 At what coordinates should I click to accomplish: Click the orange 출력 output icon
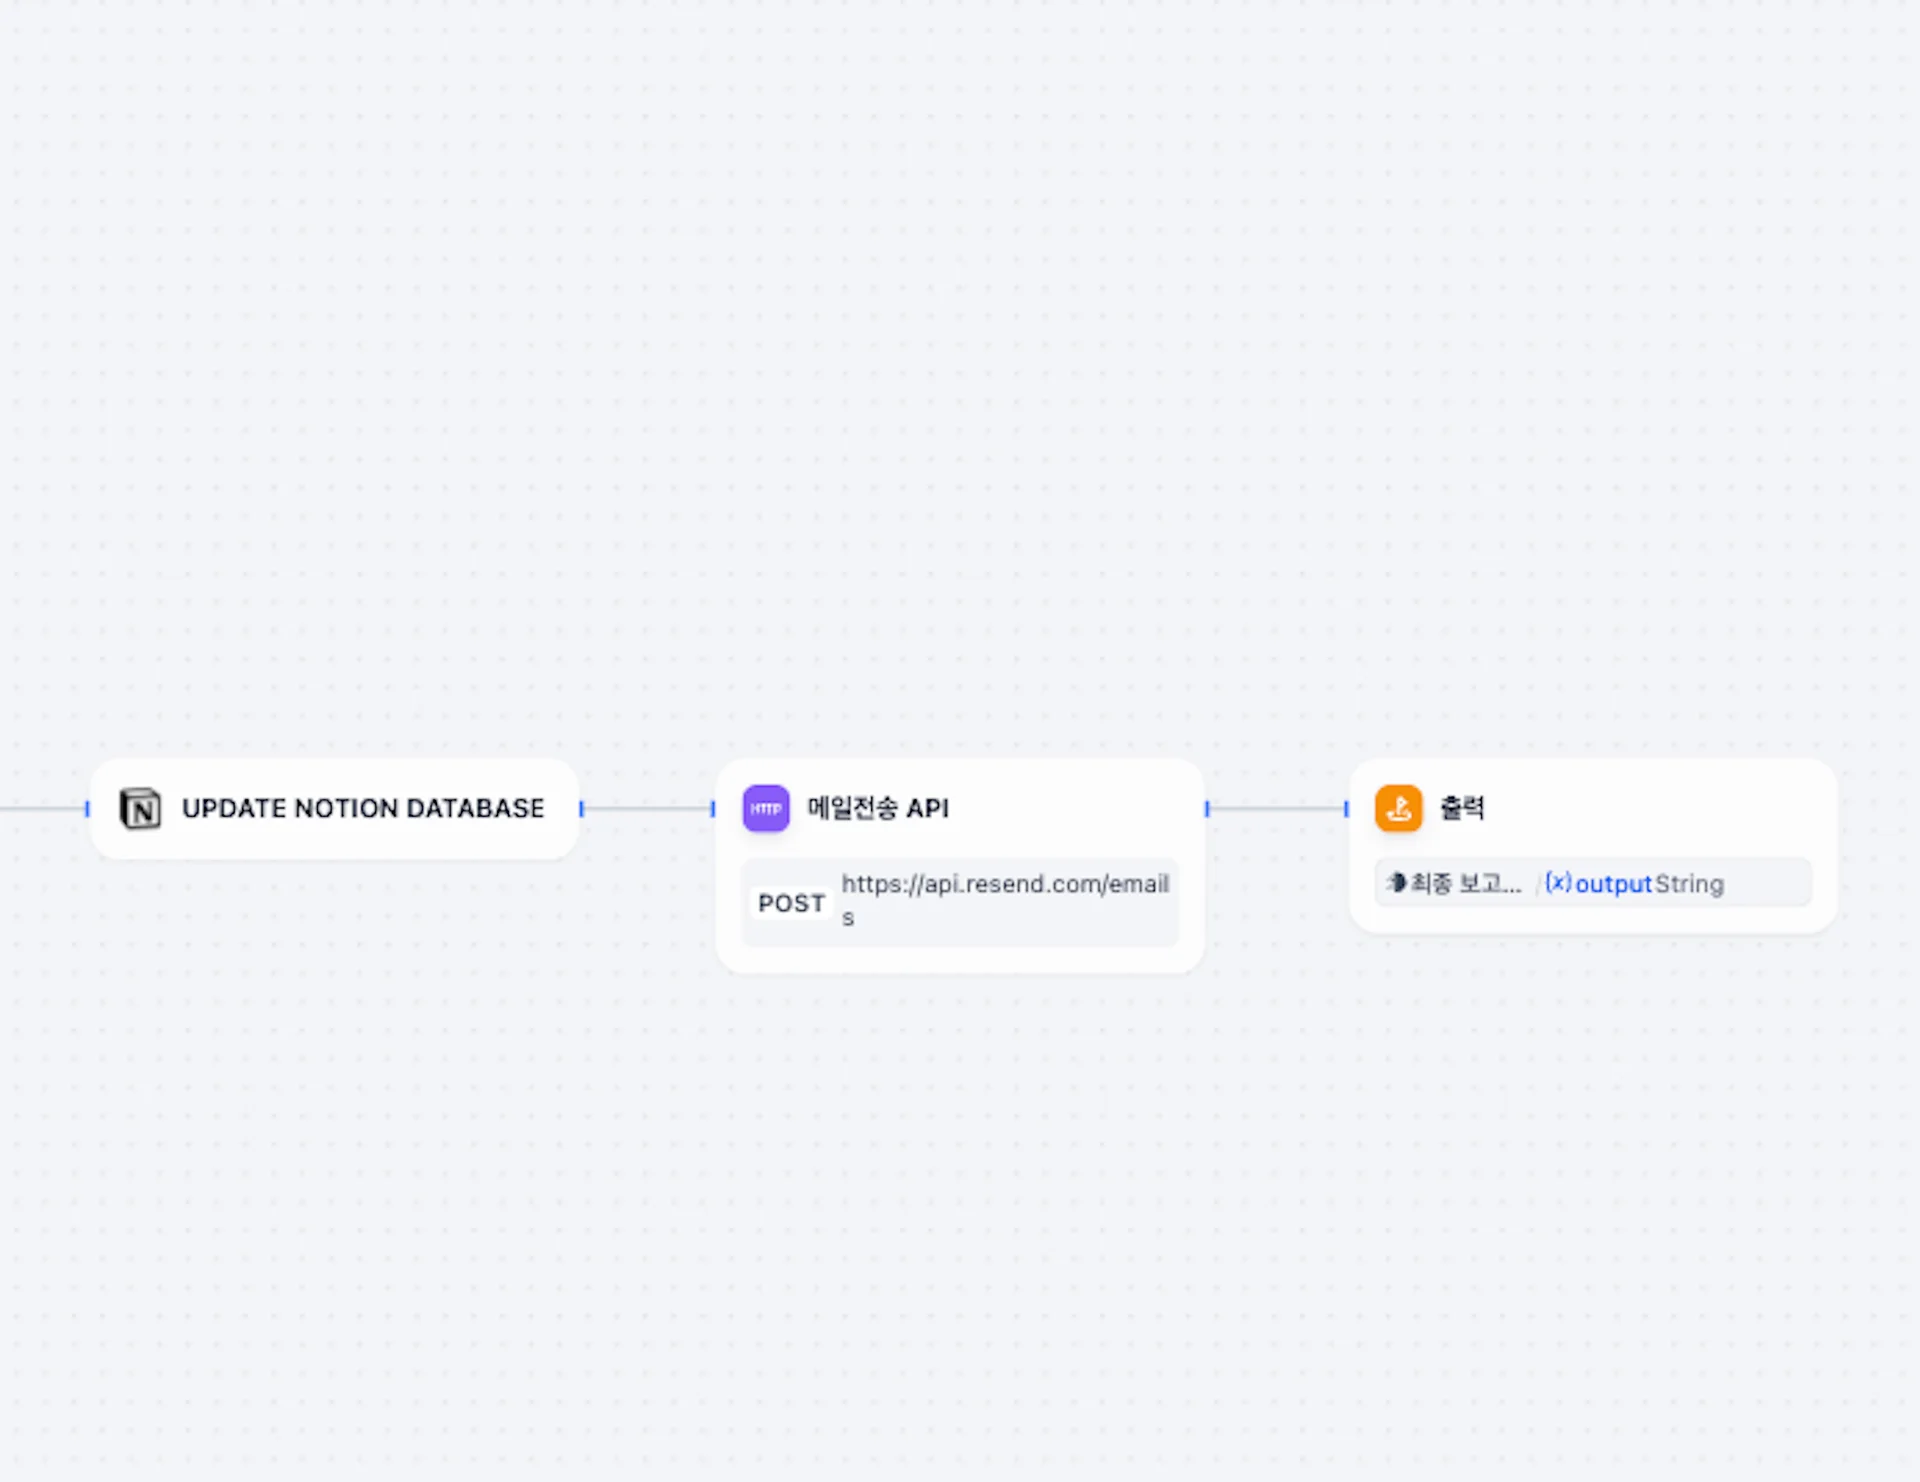pos(1398,808)
